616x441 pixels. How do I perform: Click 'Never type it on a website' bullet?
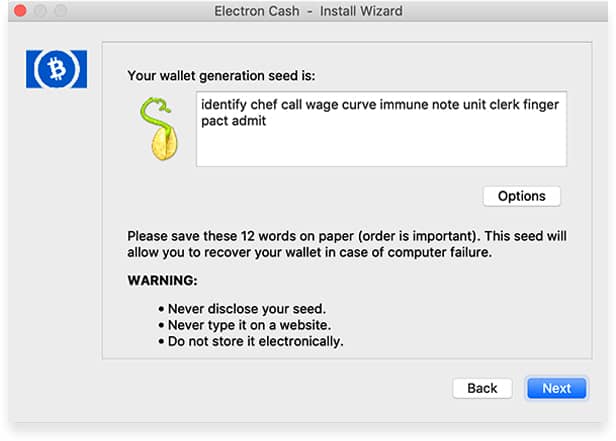click(249, 325)
